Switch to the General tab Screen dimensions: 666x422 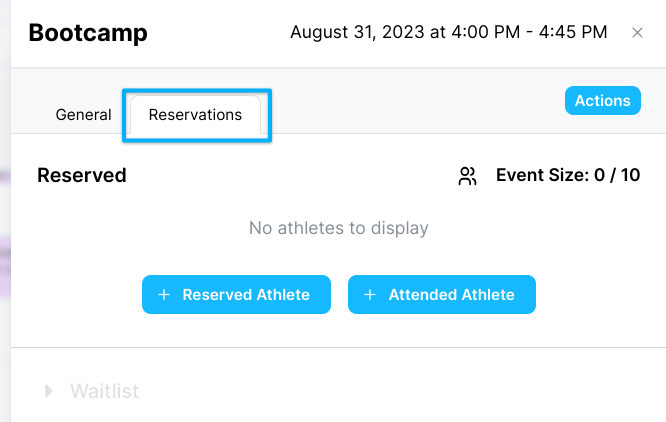click(x=83, y=115)
